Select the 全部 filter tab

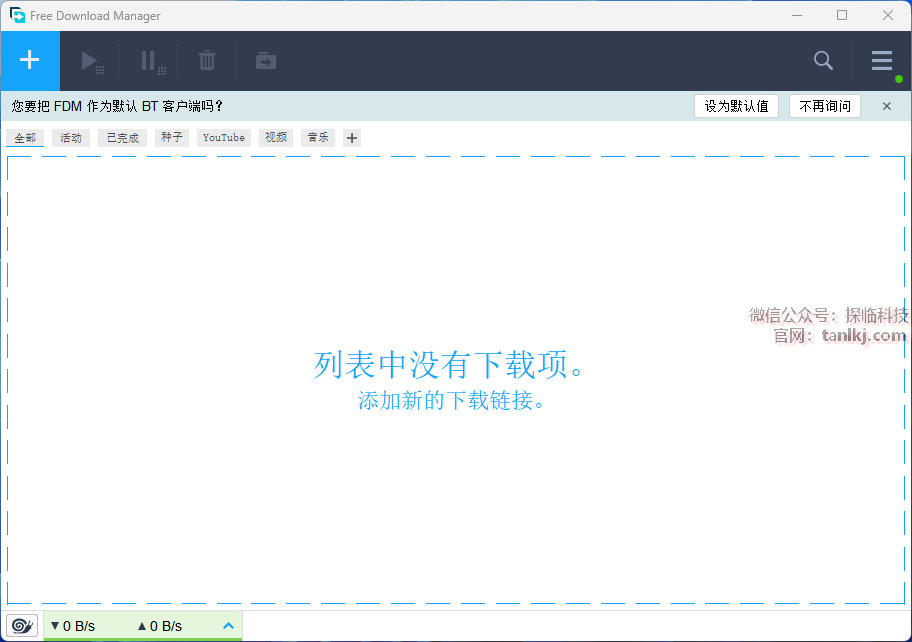[25, 138]
